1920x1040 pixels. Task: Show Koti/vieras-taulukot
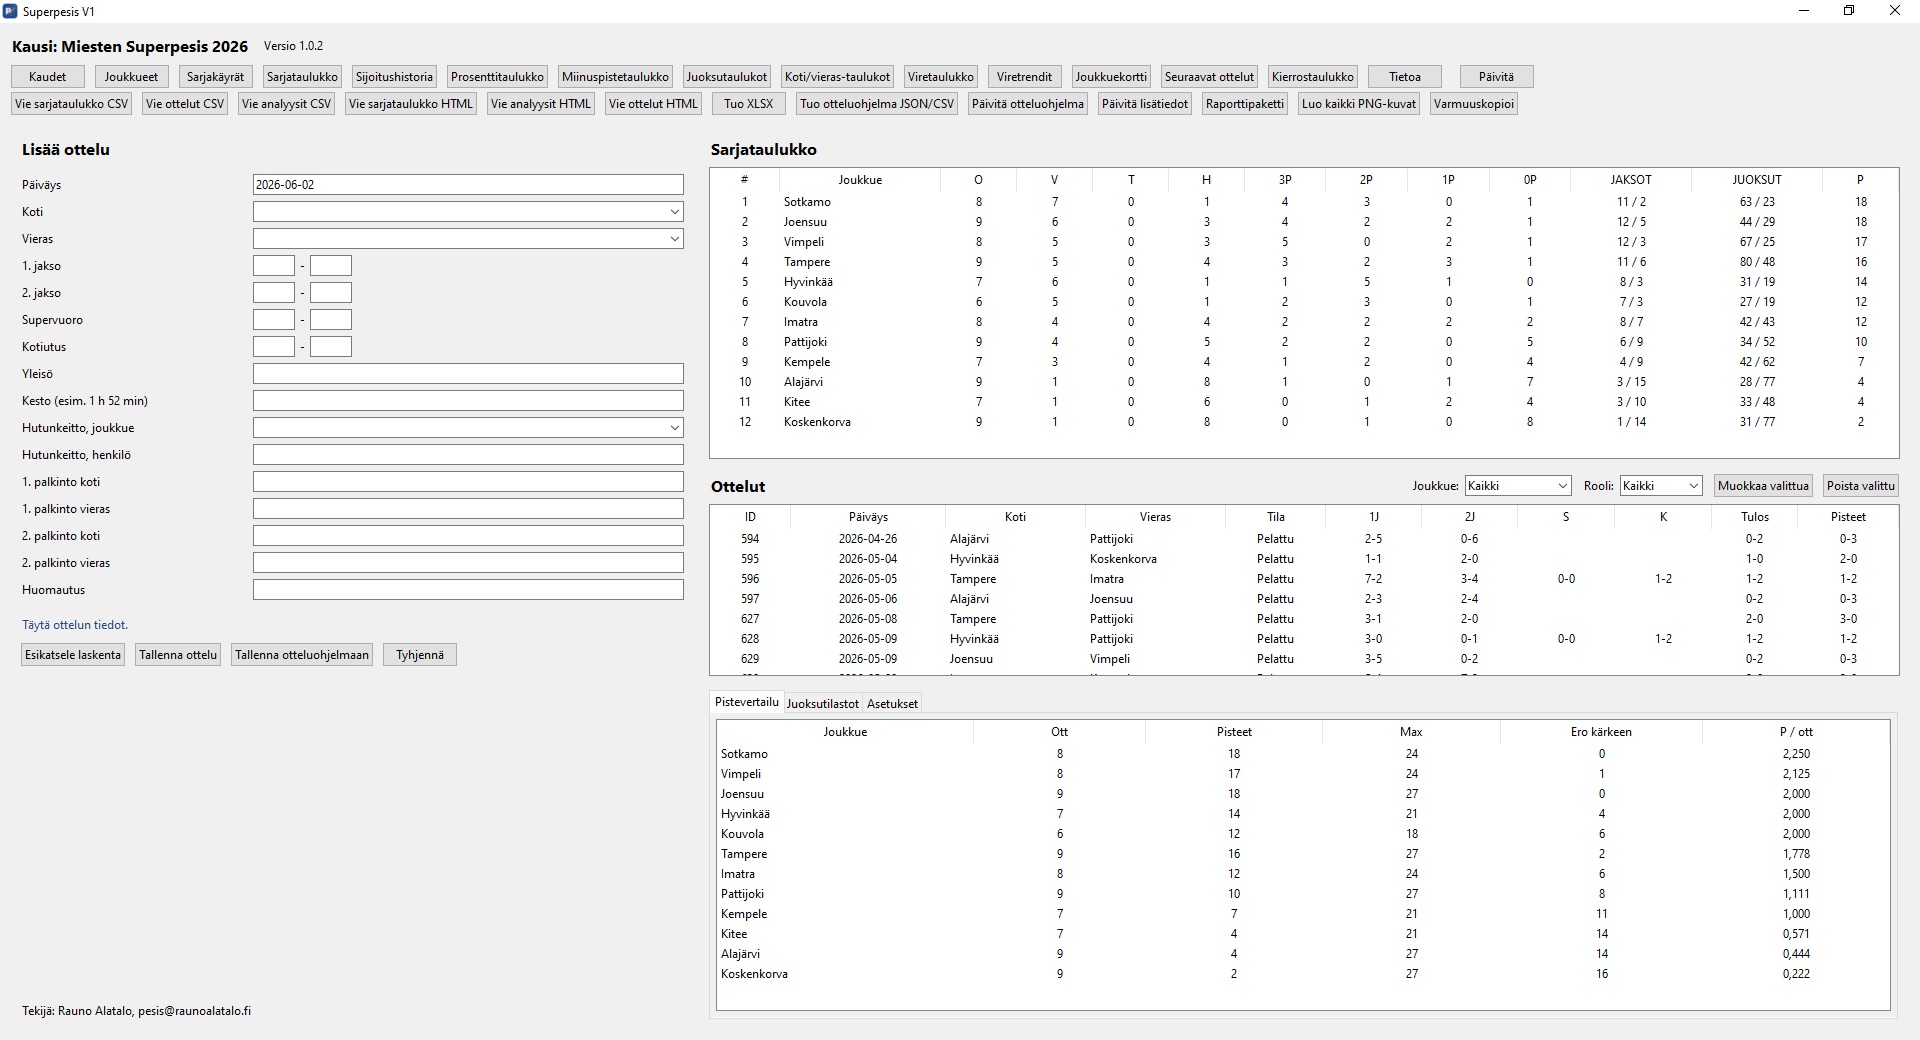click(x=837, y=77)
